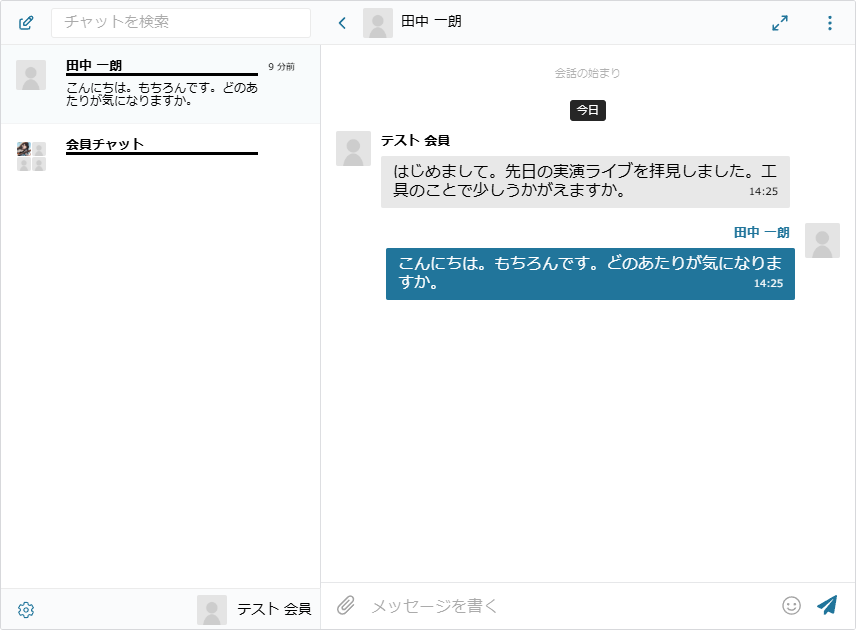
Task: Click the blue こんにちは message bubble
Action: coord(590,274)
